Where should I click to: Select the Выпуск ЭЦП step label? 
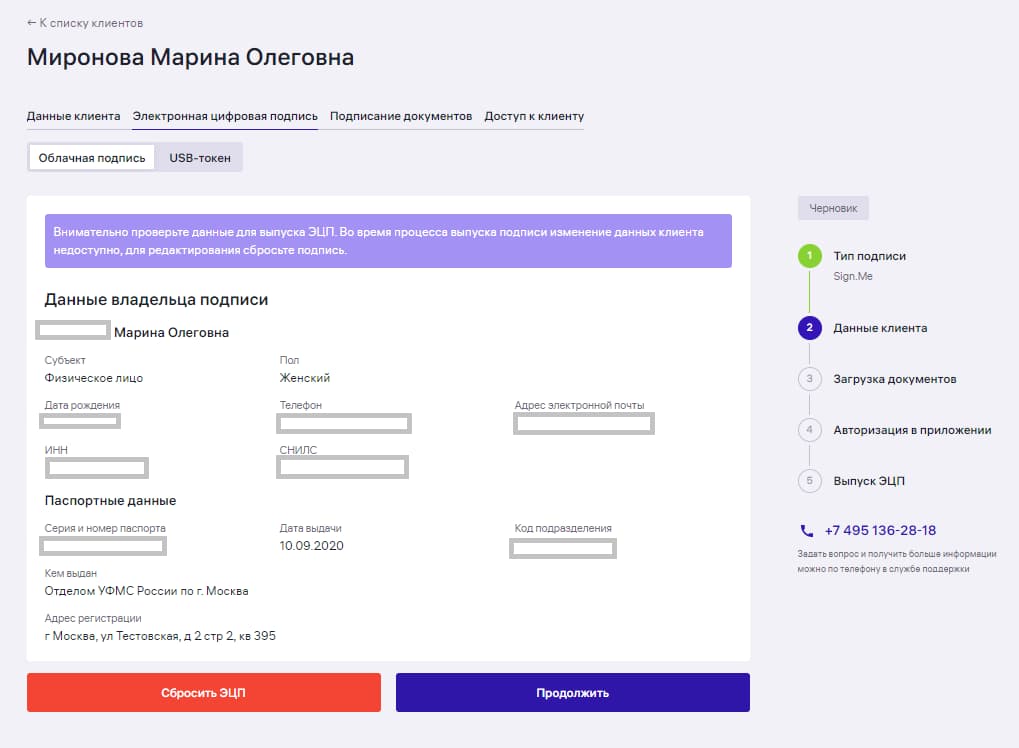coord(869,481)
